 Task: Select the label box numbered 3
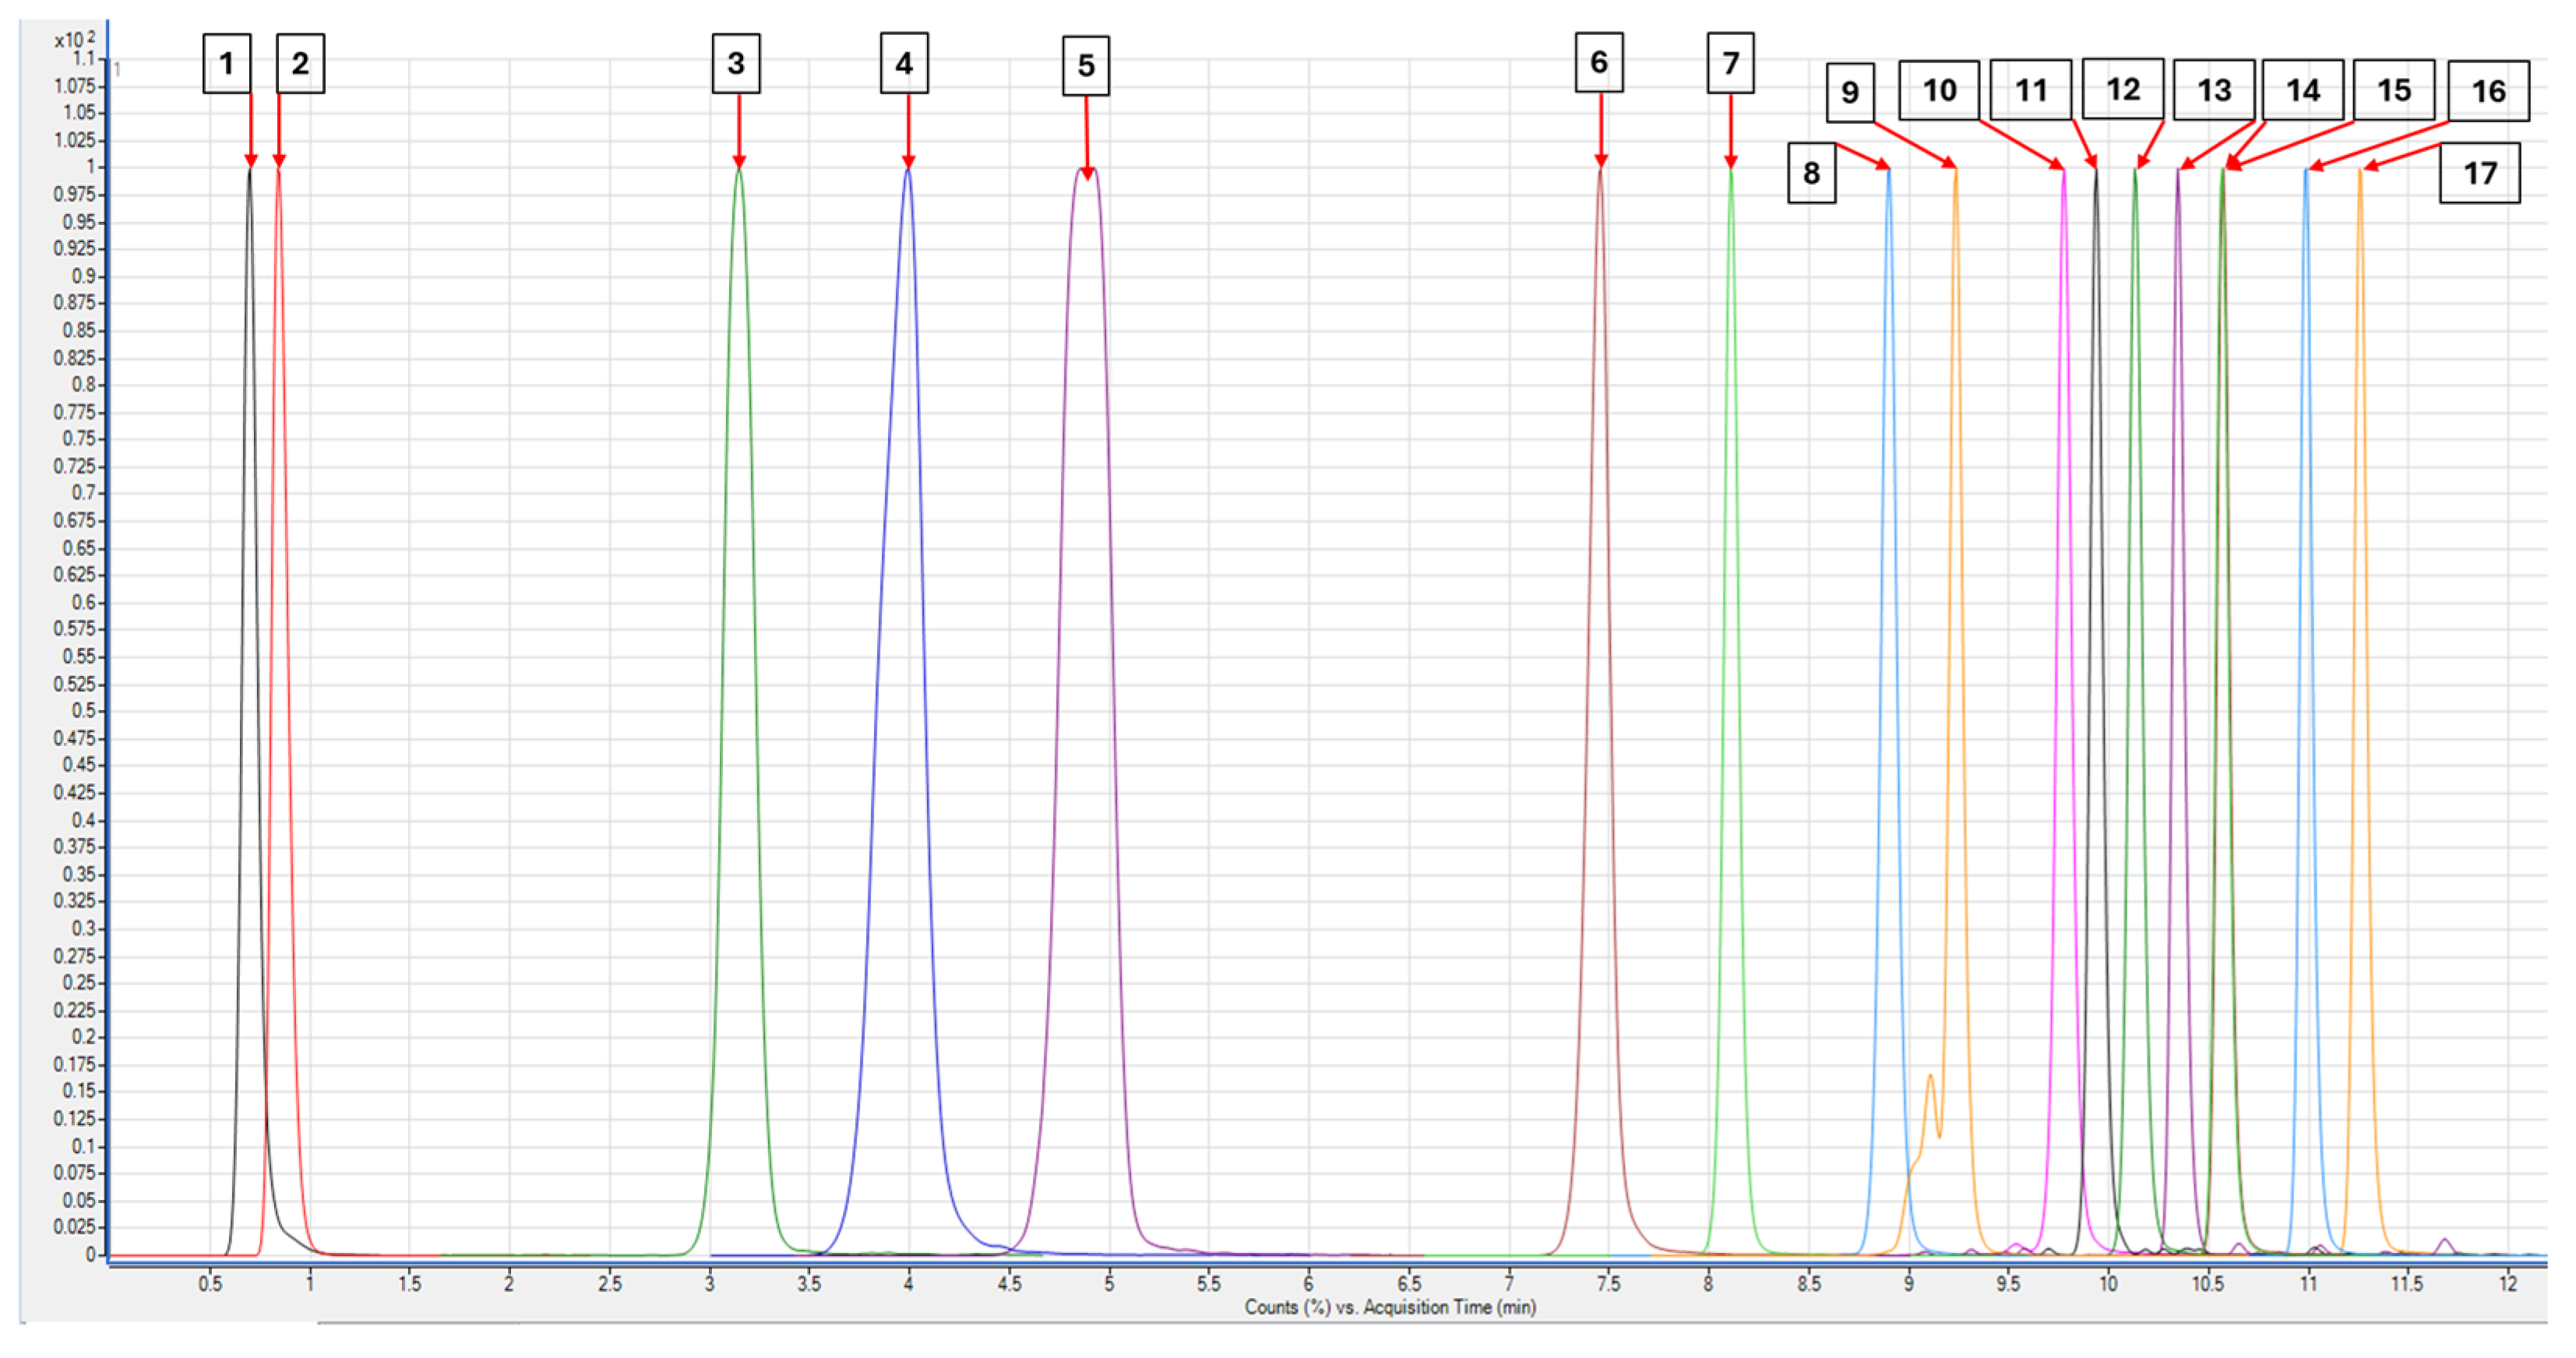(x=736, y=64)
